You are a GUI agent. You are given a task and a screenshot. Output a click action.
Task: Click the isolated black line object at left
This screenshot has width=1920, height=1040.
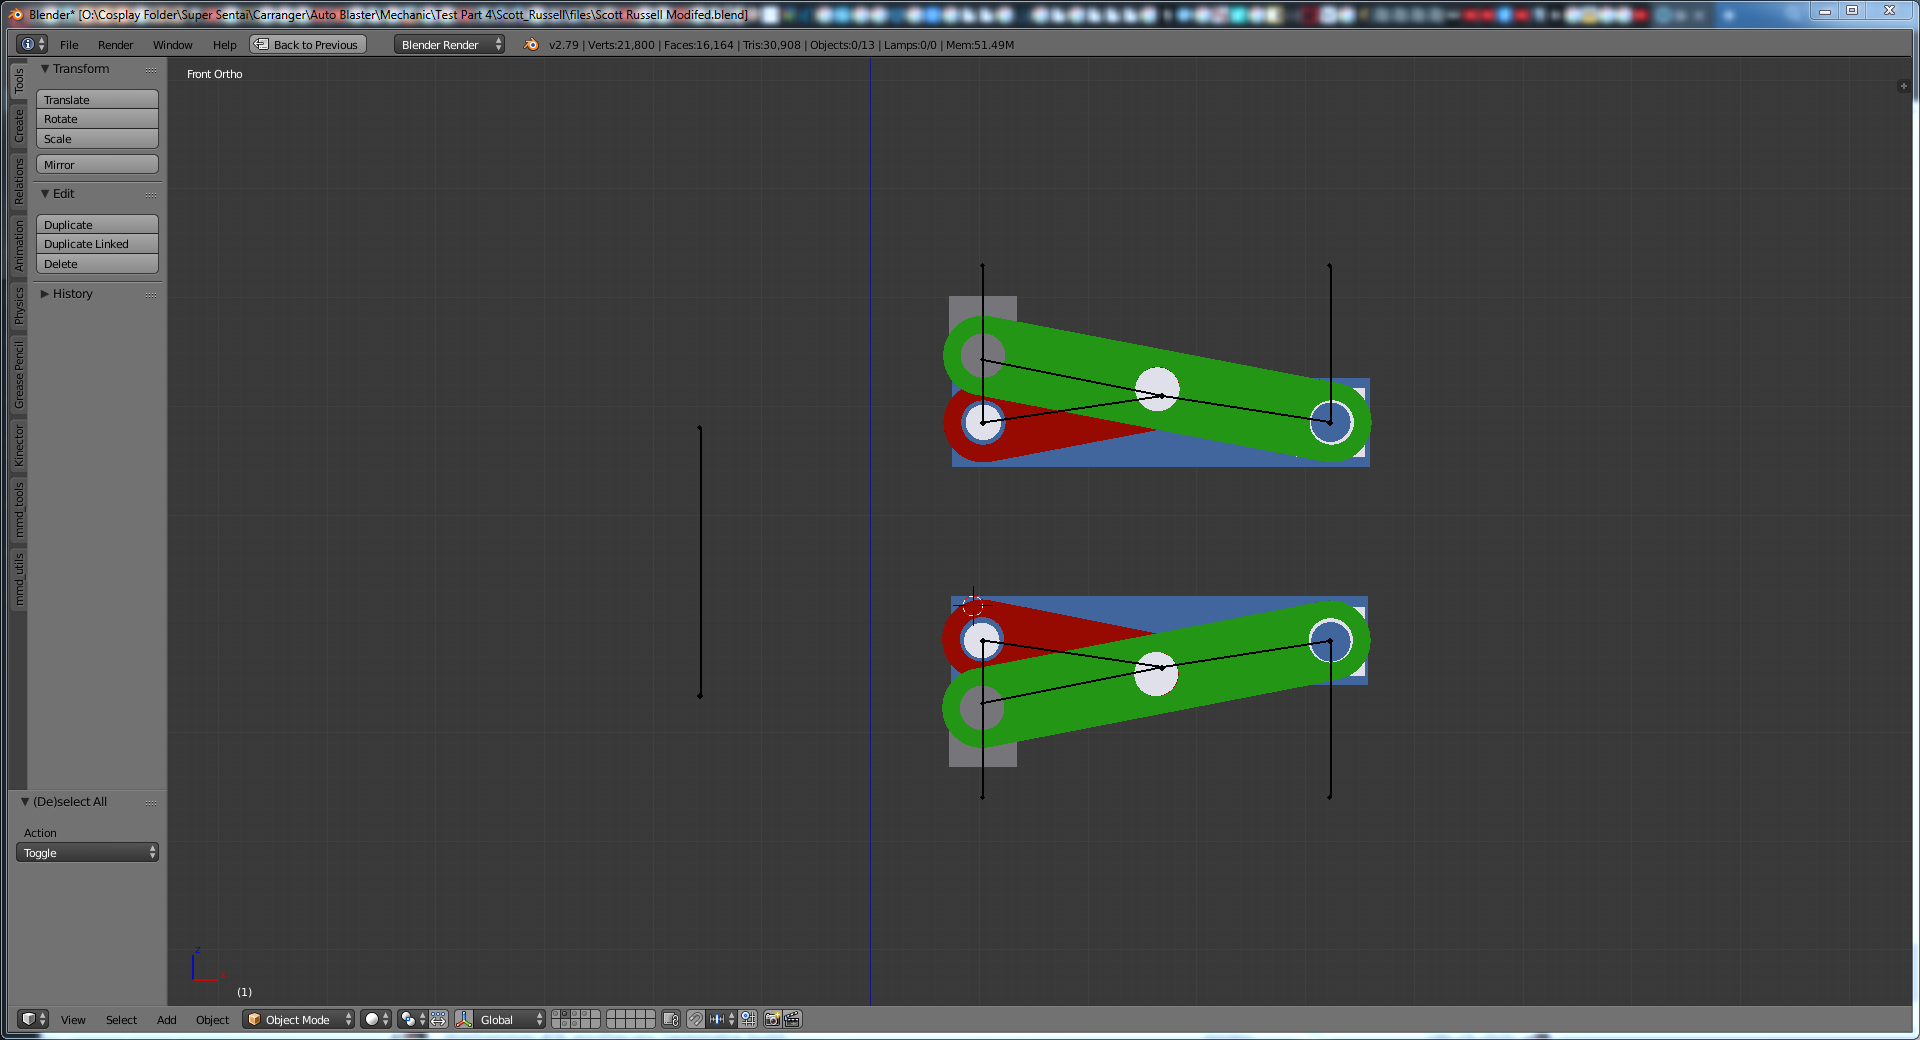pos(700,561)
